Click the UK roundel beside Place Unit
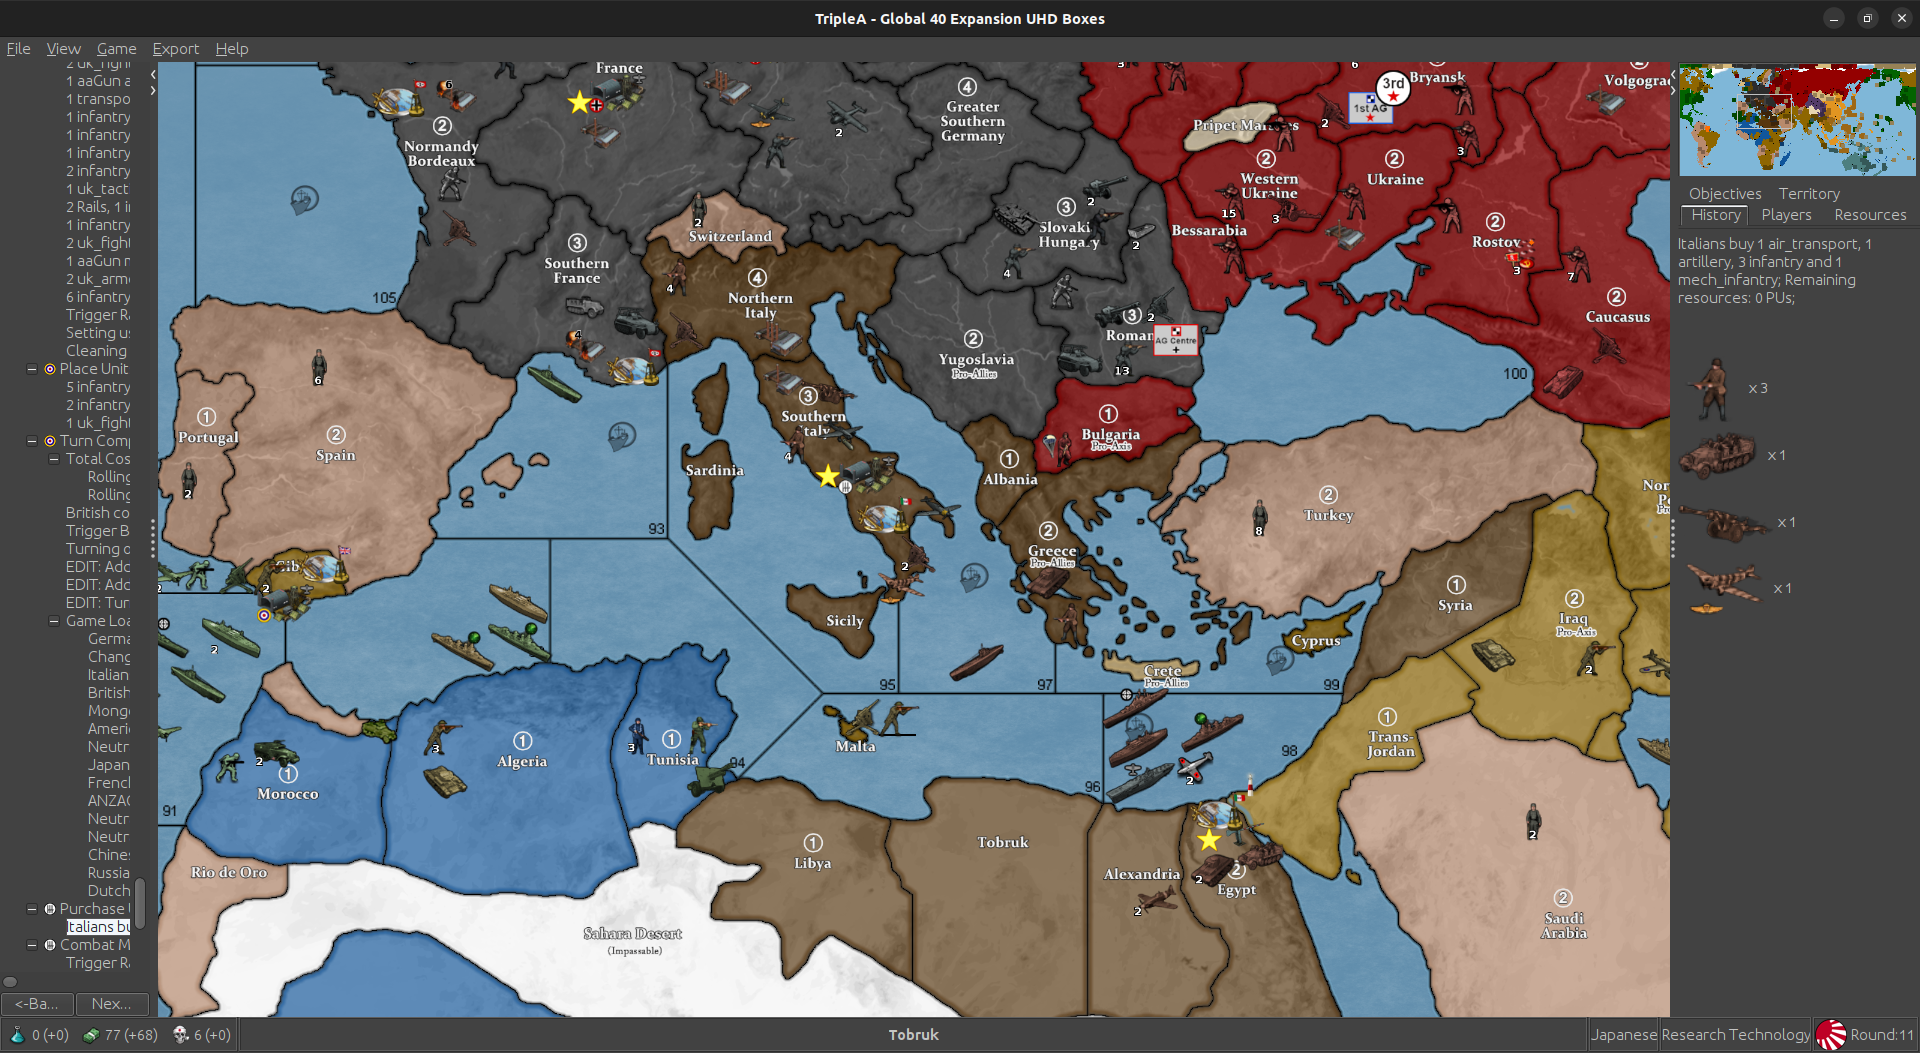 (x=50, y=369)
